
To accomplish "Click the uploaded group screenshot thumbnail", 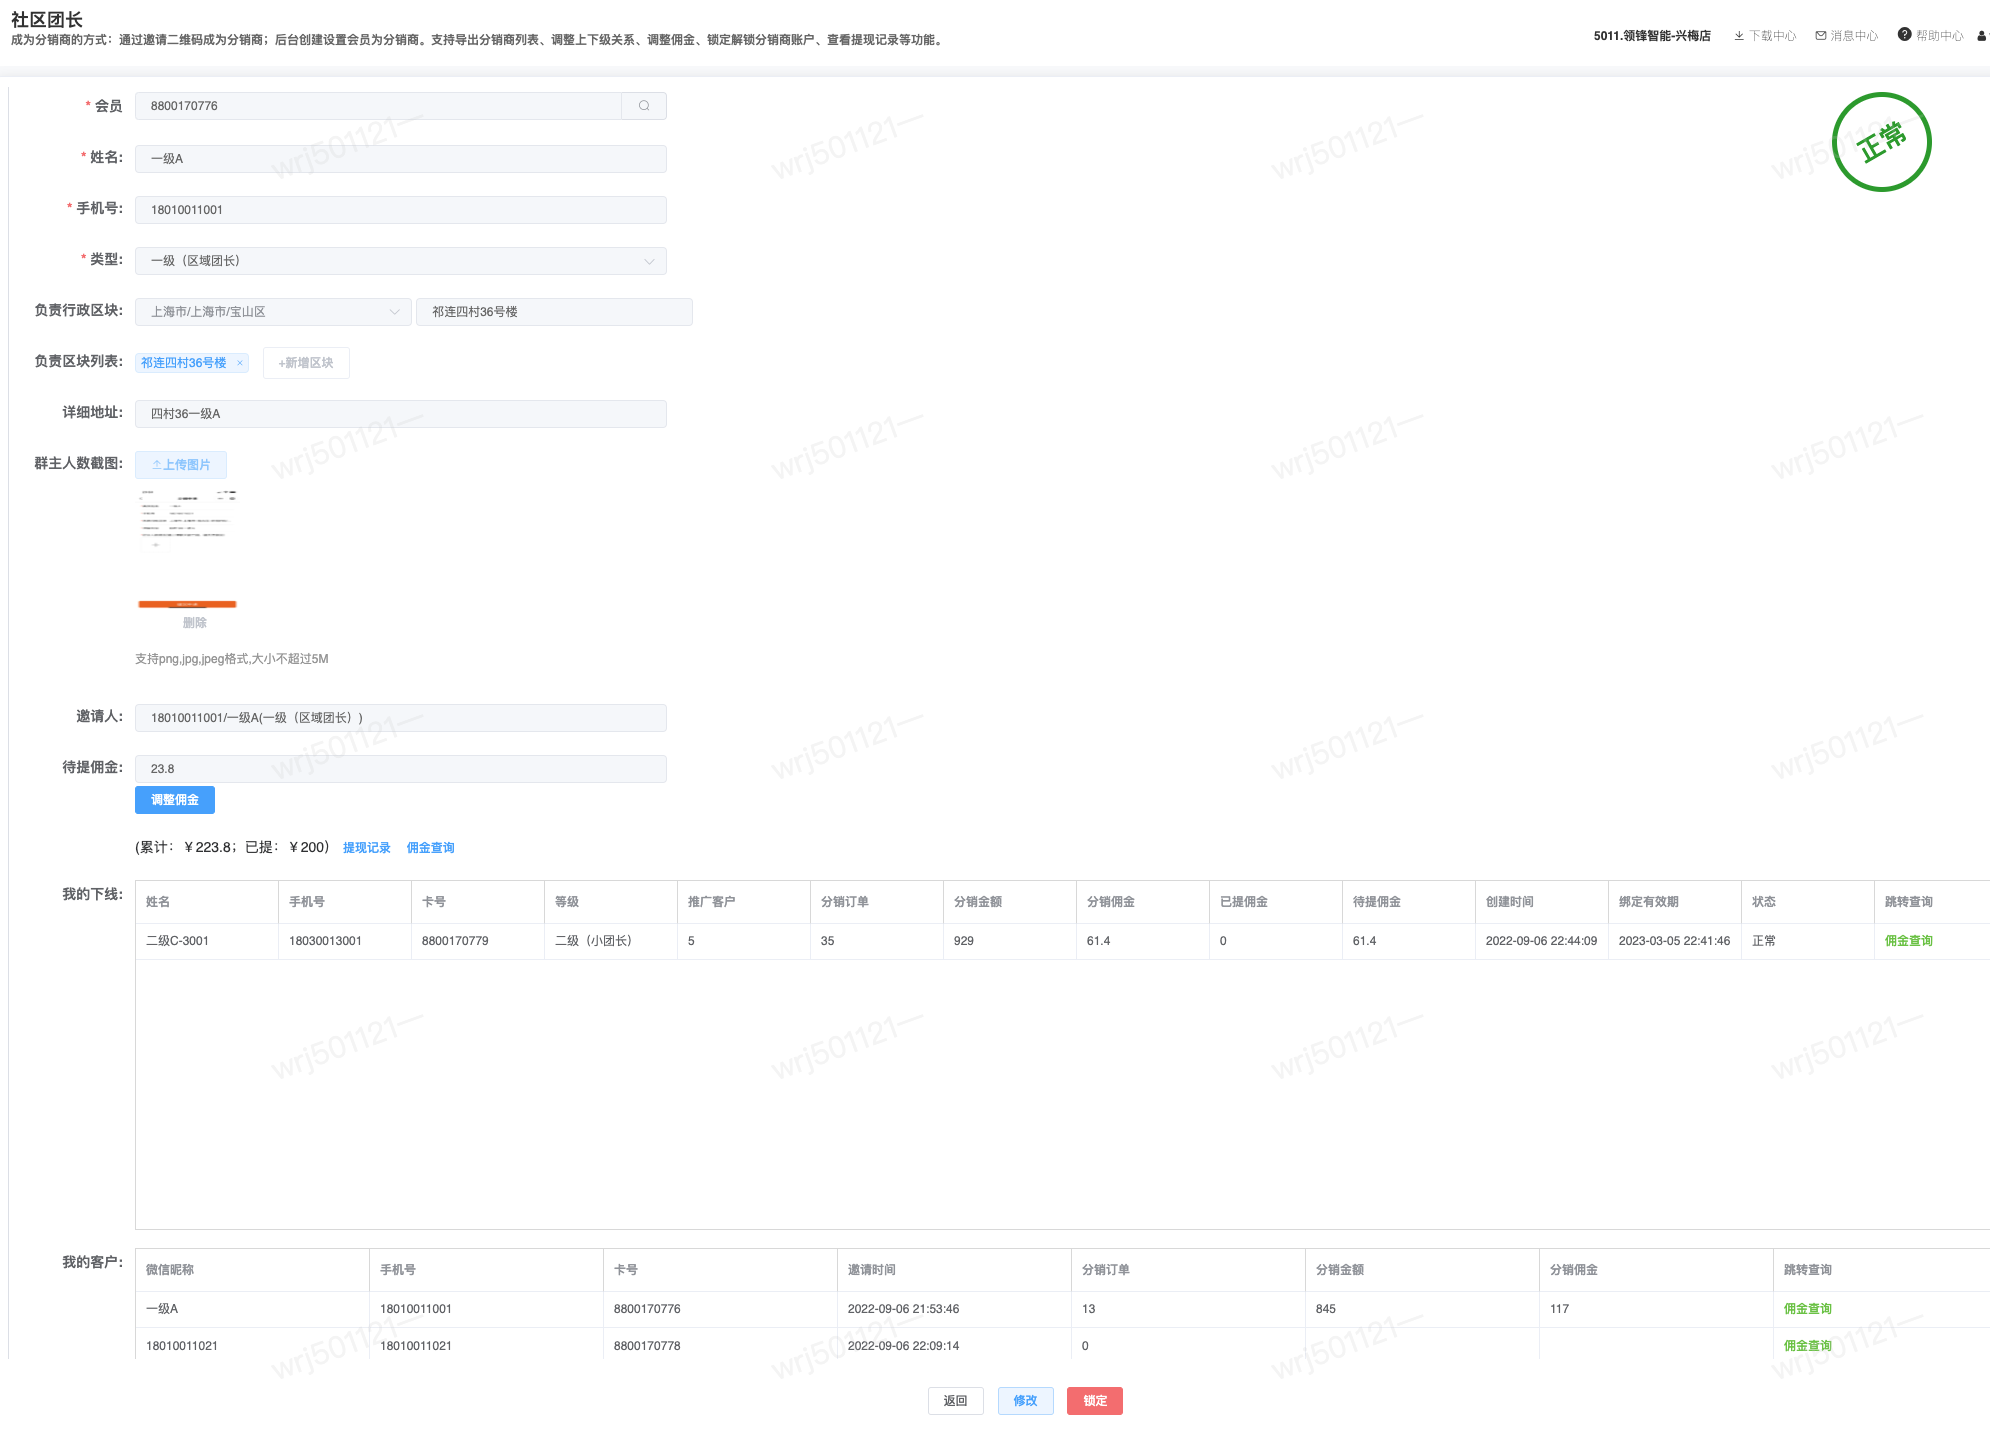I will (187, 547).
